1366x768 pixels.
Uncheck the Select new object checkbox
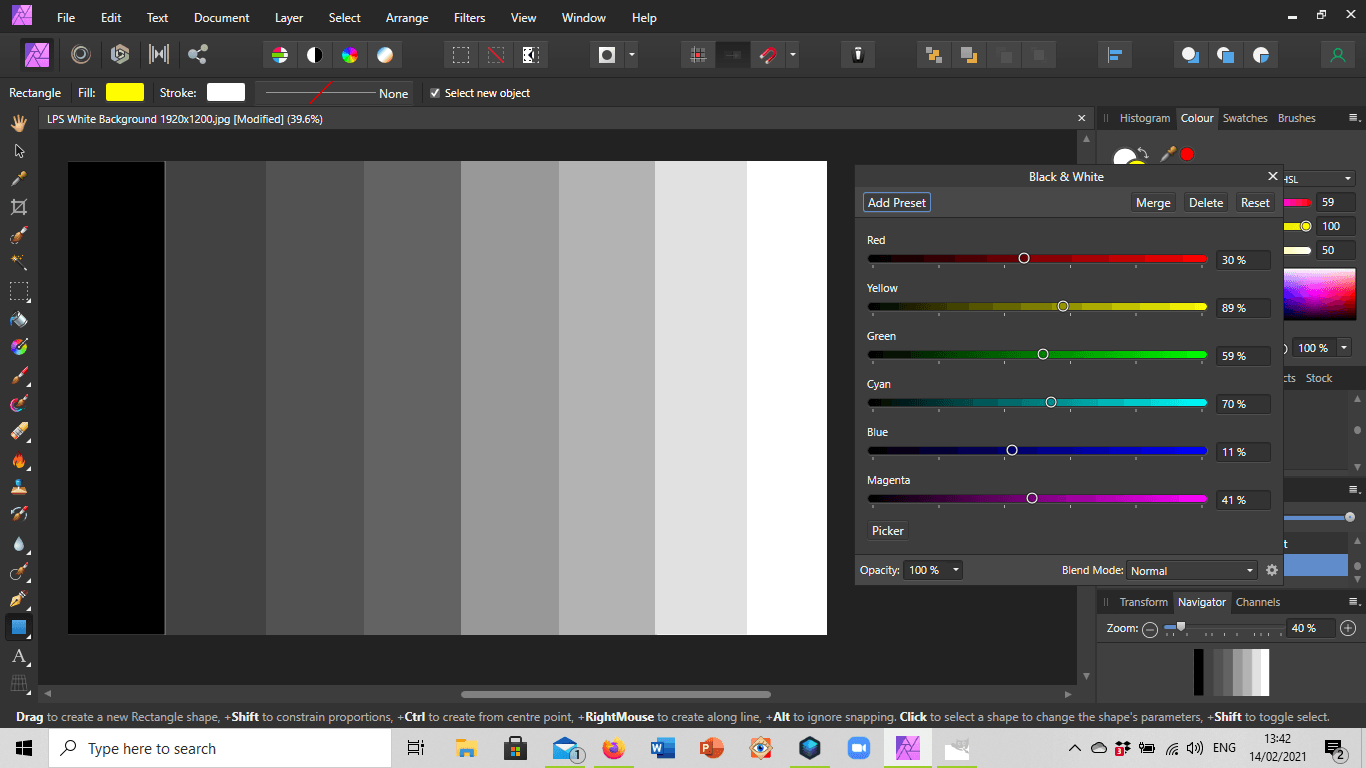pos(435,93)
